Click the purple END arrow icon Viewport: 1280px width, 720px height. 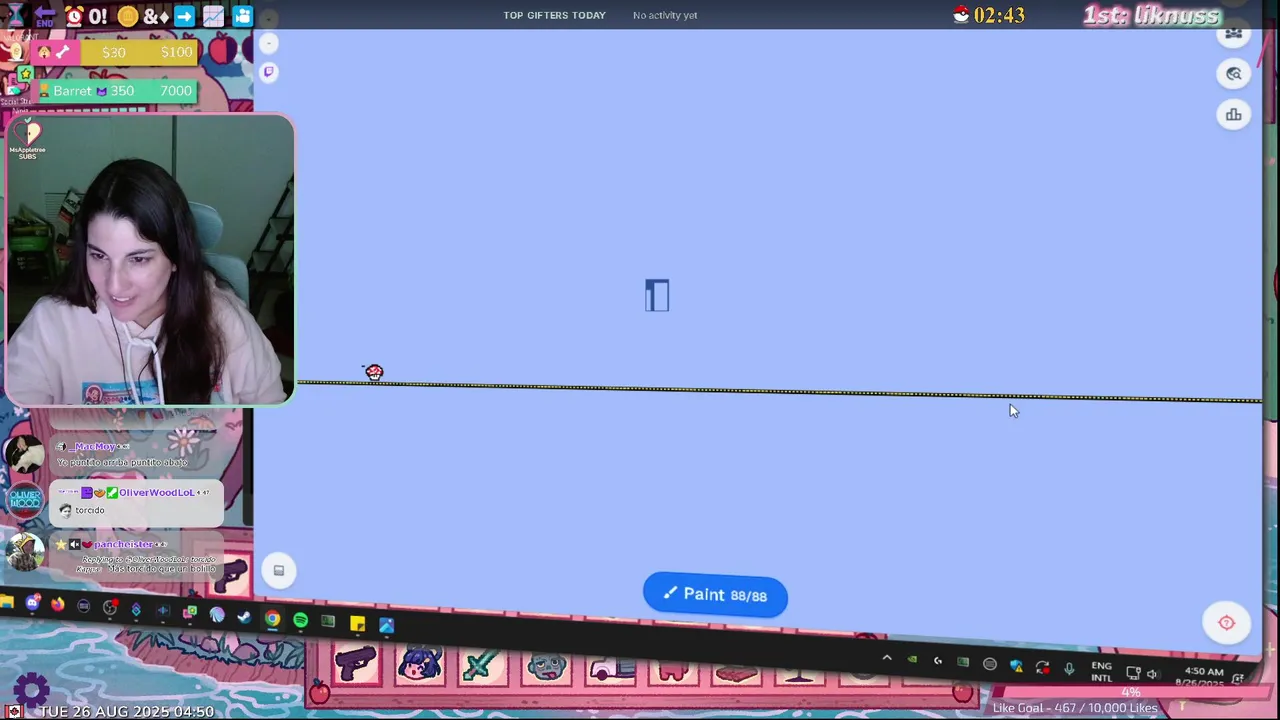click(x=45, y=16)
